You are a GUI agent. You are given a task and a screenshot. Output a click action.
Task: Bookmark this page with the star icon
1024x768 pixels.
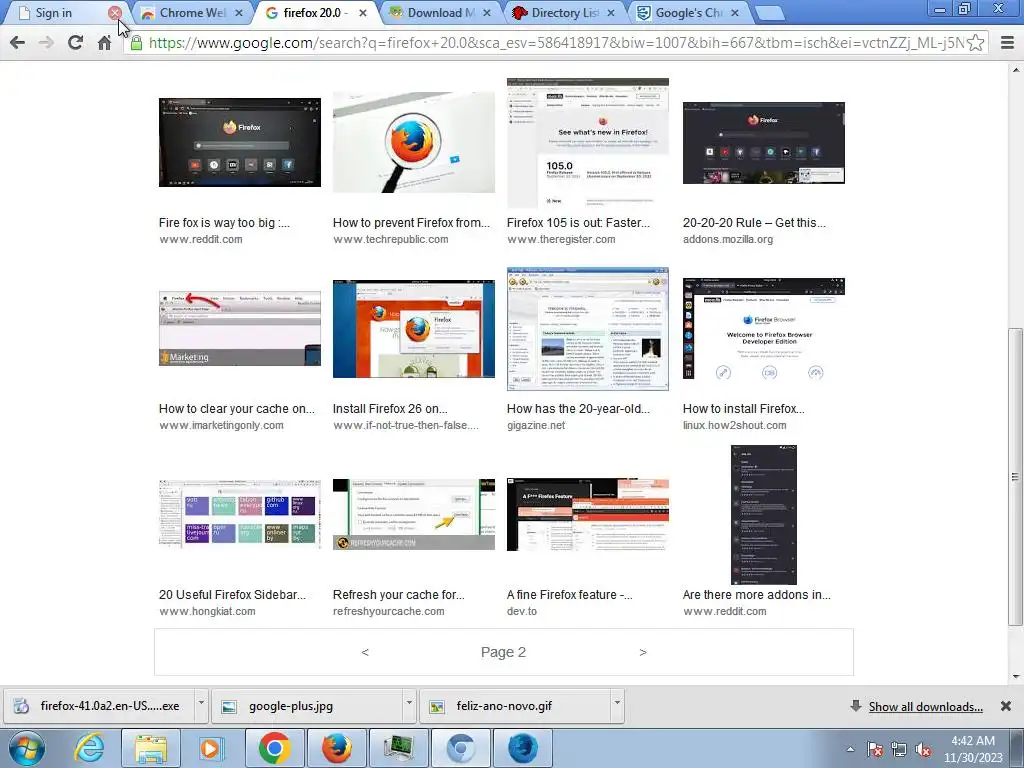[x=975, y=43]
